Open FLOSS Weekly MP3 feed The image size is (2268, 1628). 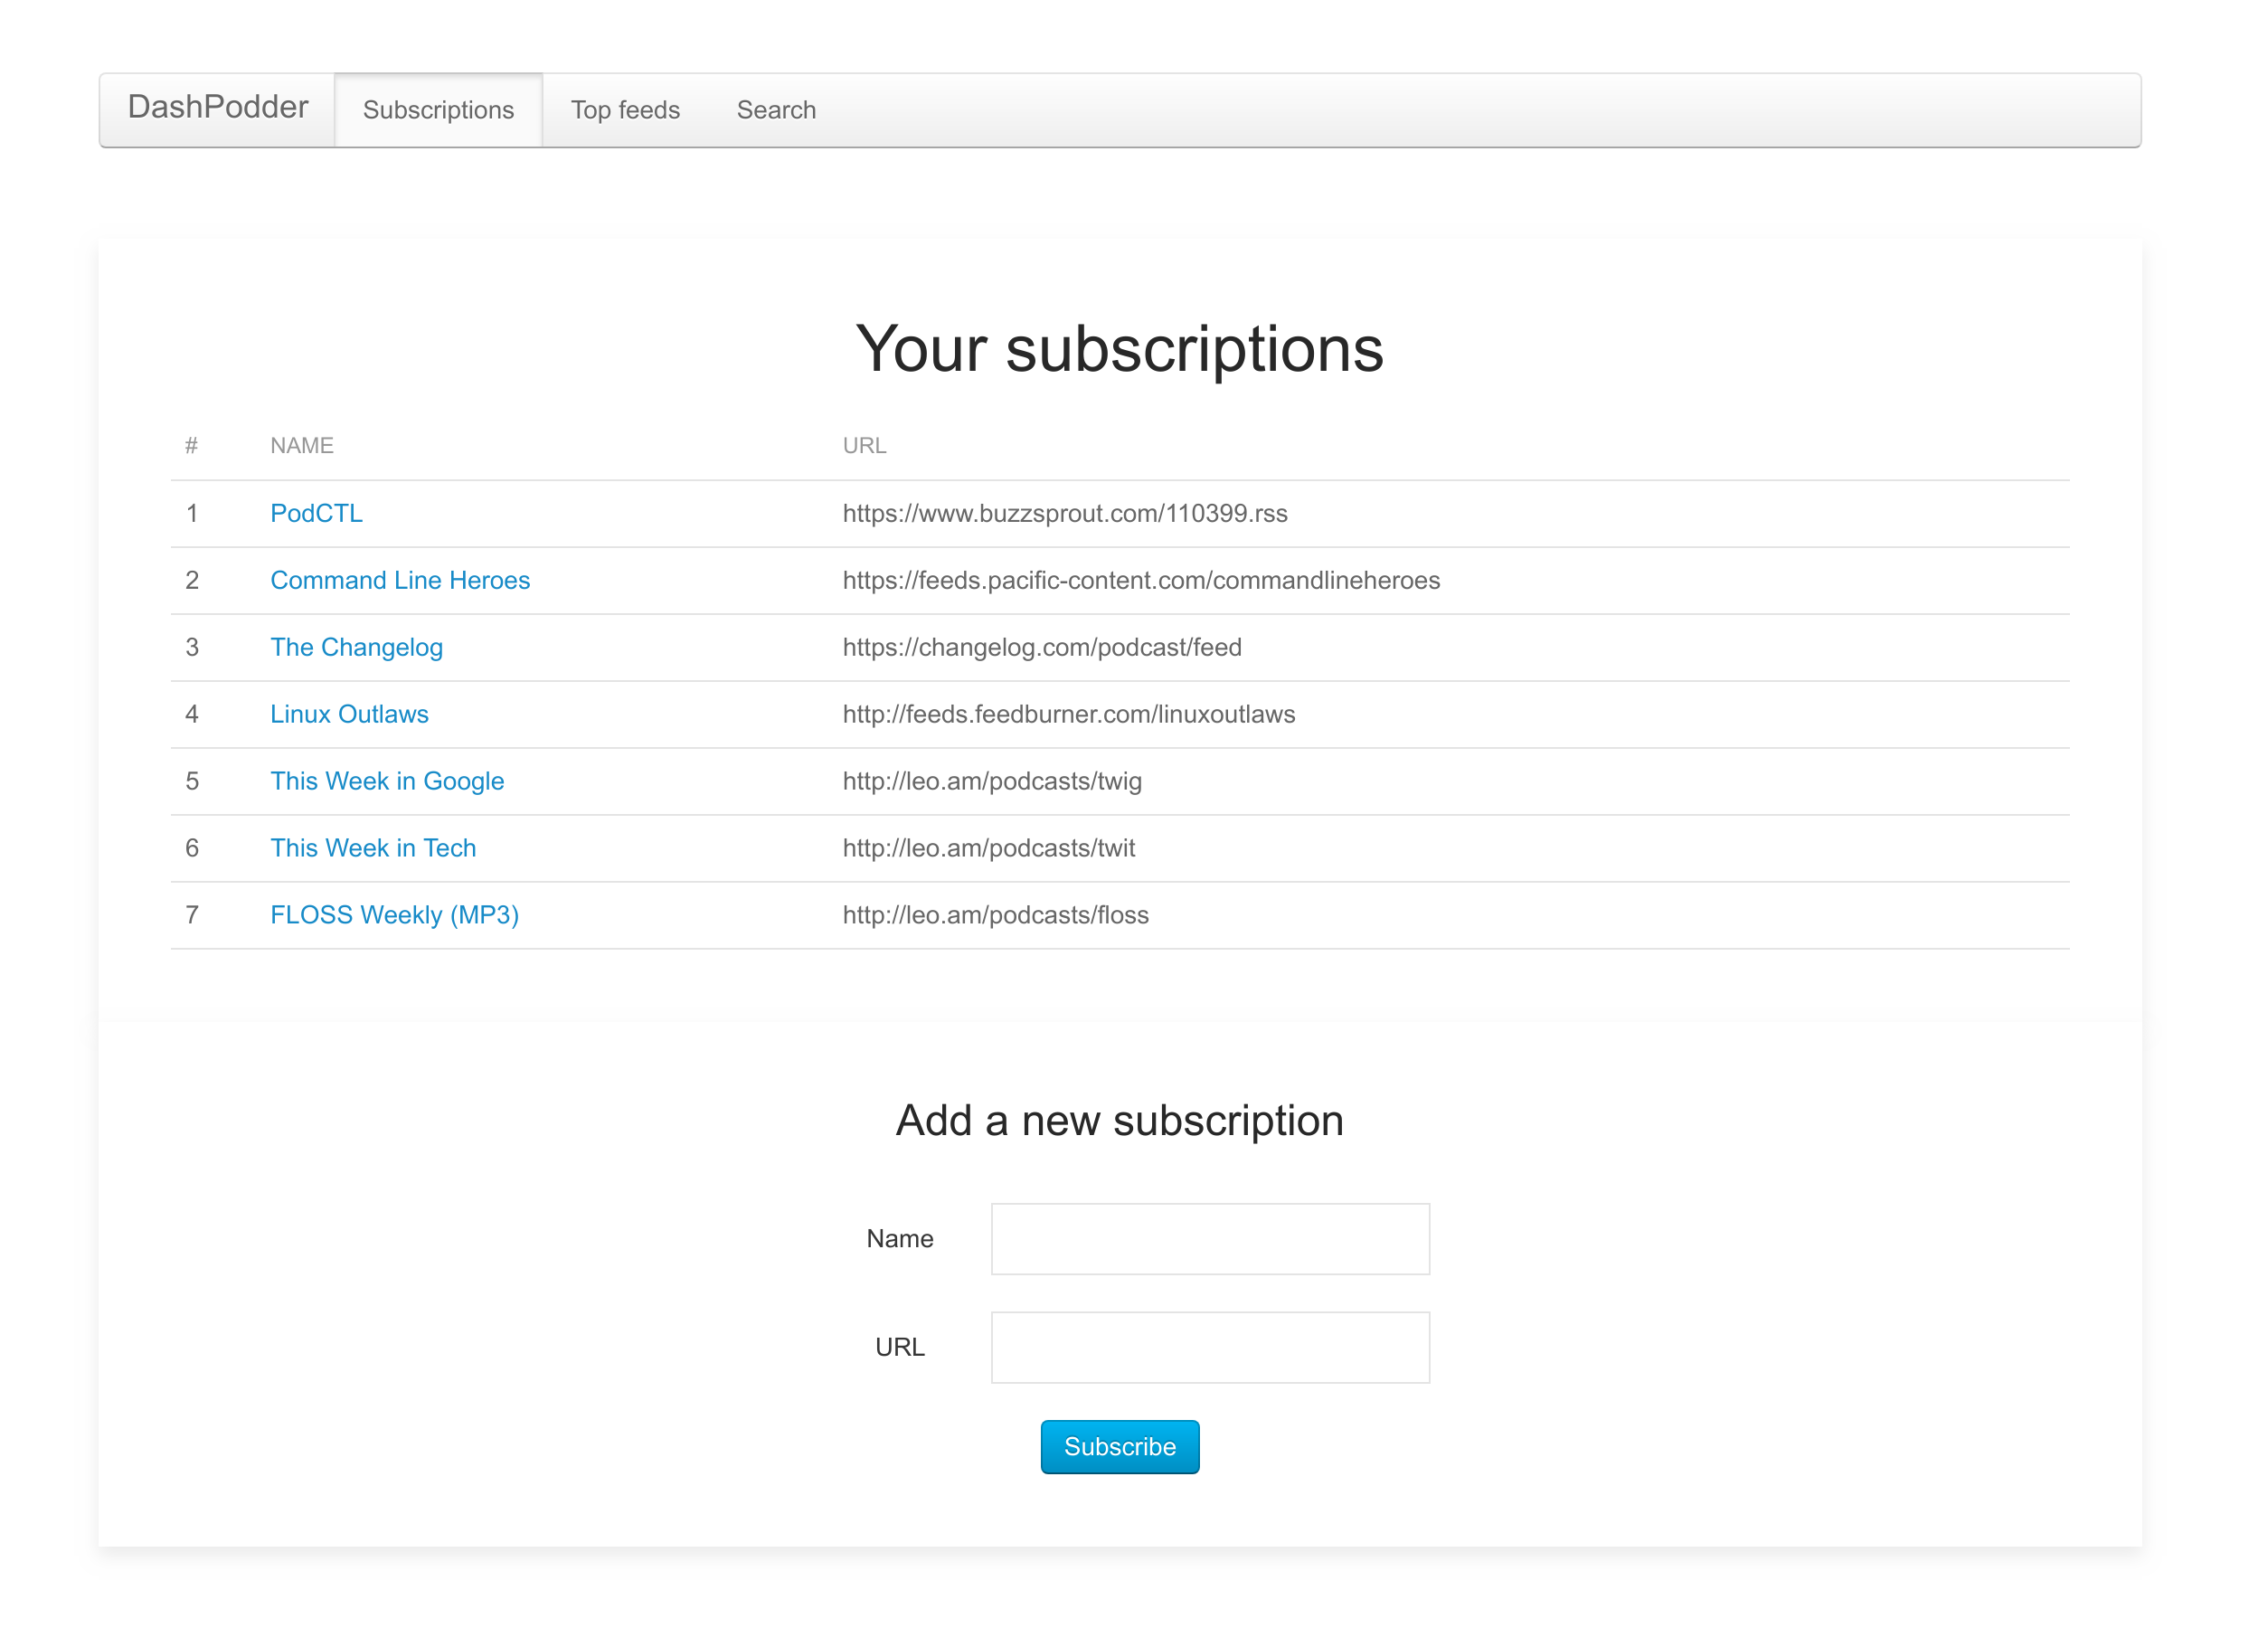click(394, 914)
